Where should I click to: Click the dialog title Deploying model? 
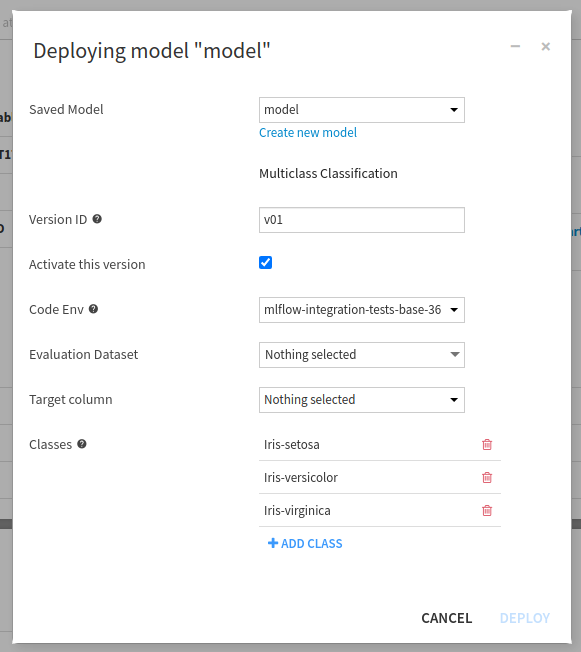[152, 51]
